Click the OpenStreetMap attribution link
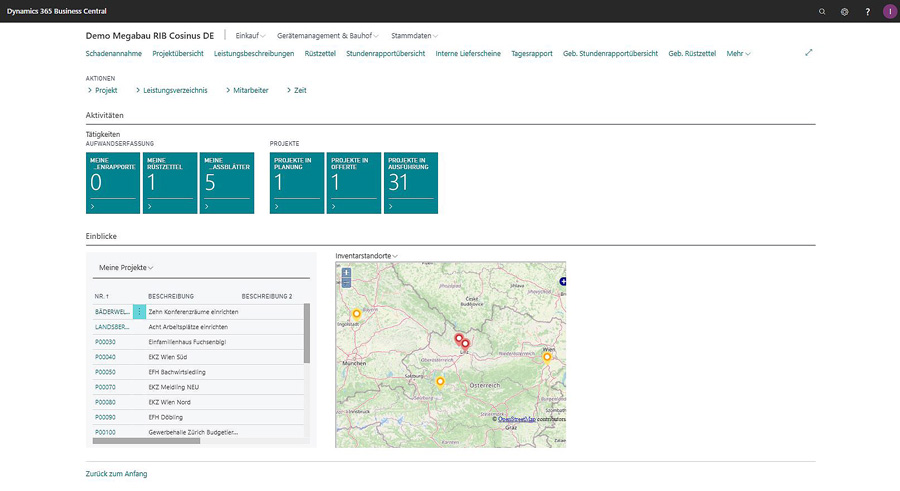The width and height of the screenshot is (900, 491). [516, 419]
